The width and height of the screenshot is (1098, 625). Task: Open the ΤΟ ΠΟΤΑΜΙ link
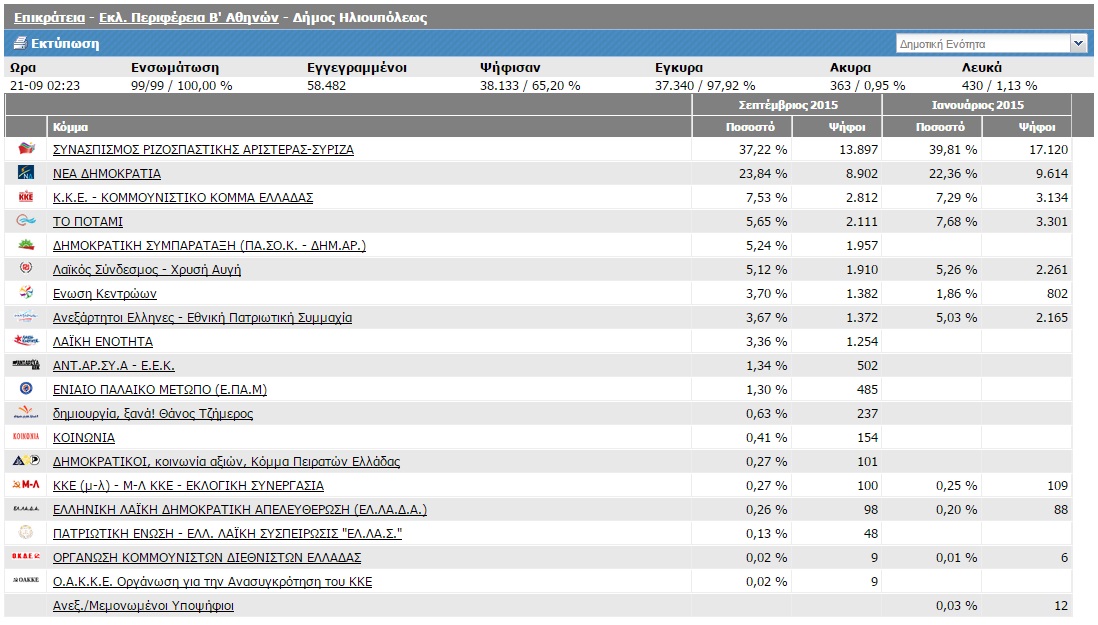point(88,221)
